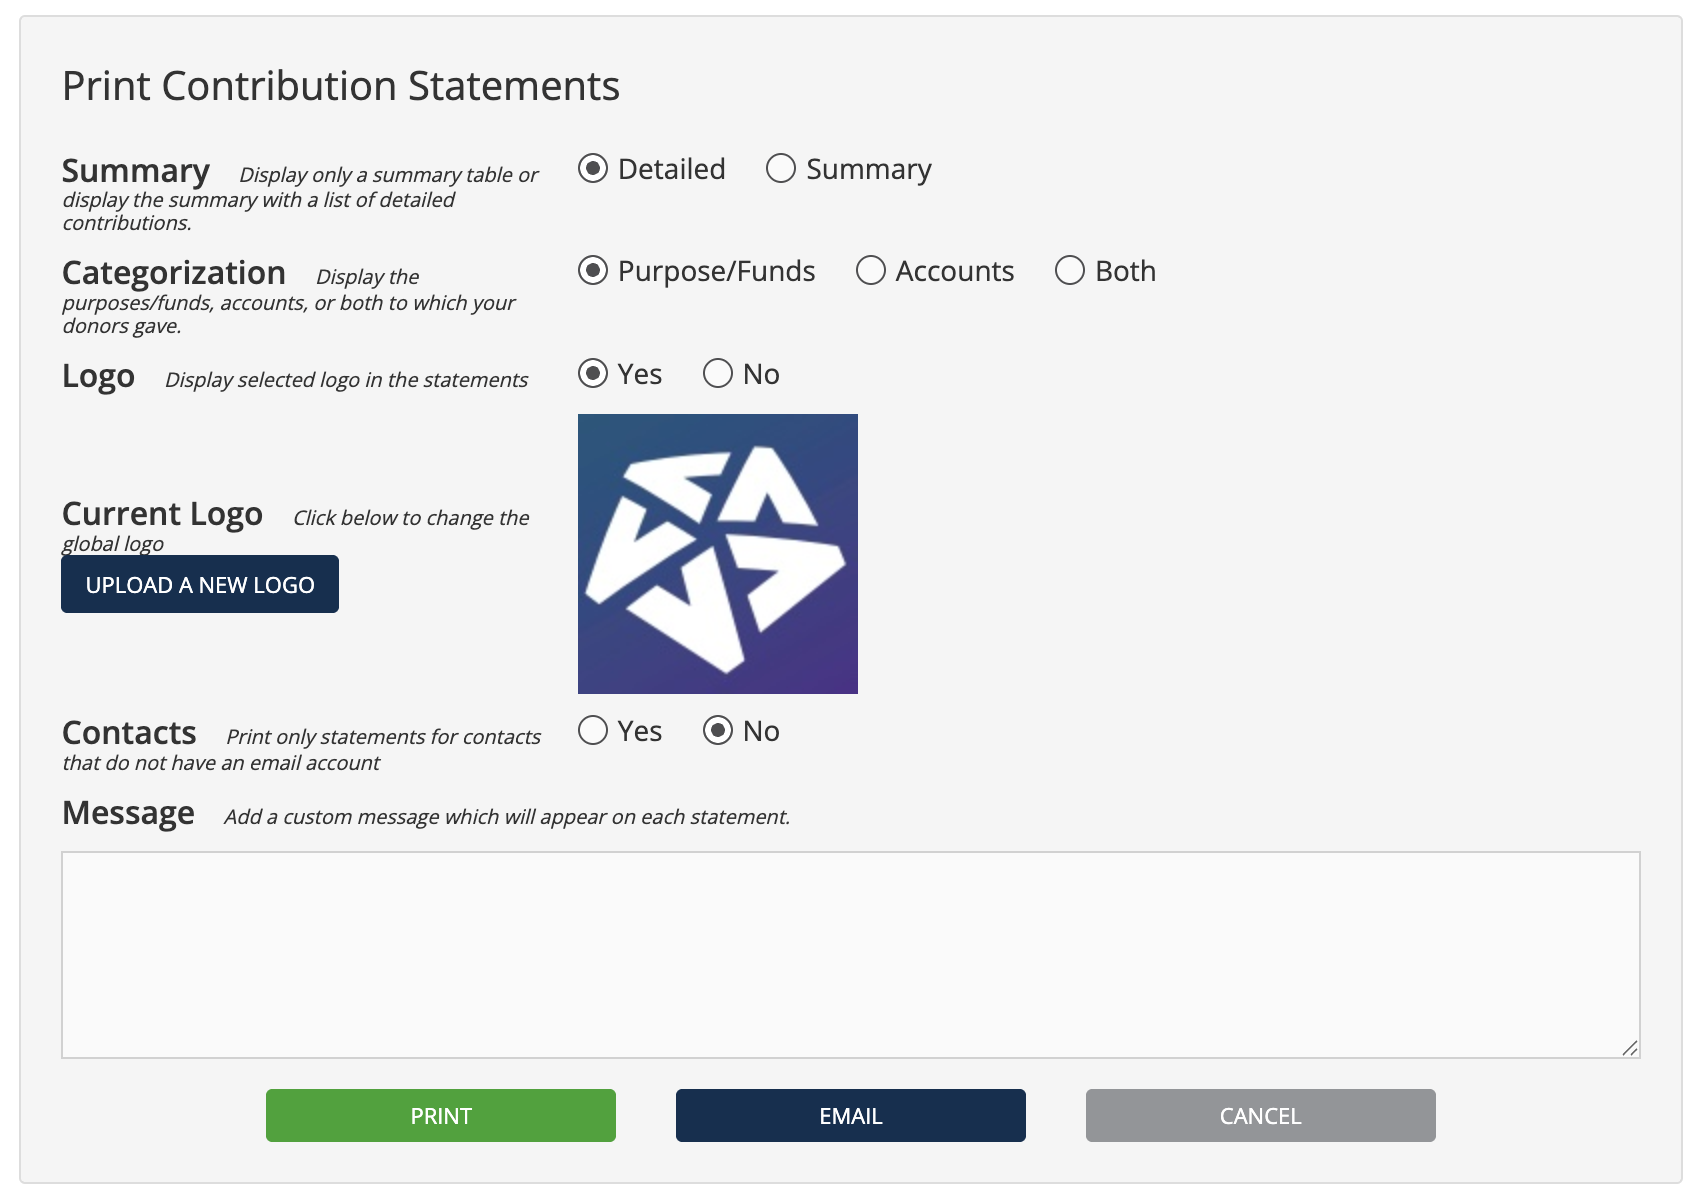Screen dimensions: 1694x1204
Task: Click the green Print button
Action: pos(441,1116)
